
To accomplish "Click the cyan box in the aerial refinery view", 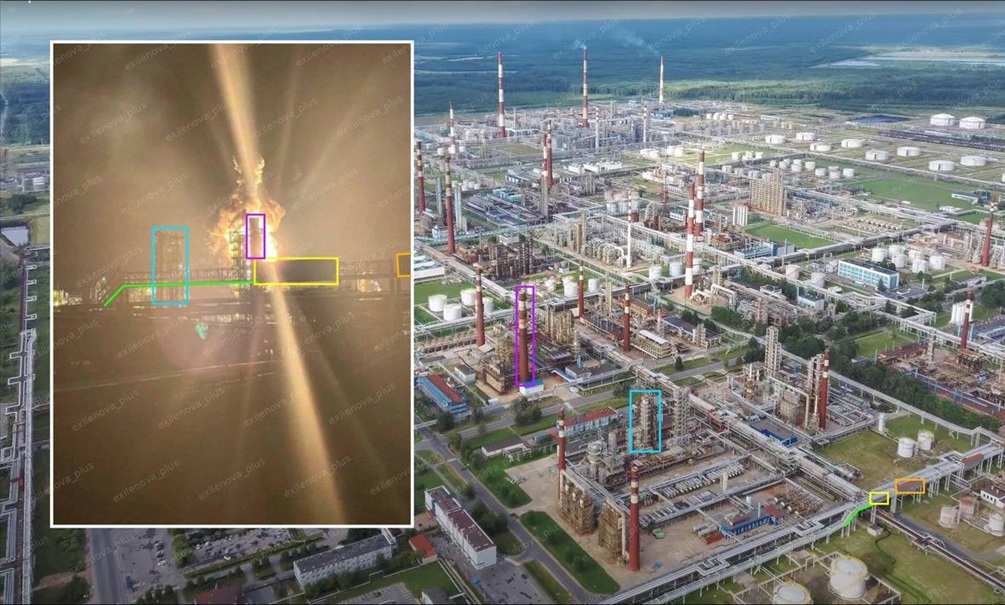I will [645, 421].
